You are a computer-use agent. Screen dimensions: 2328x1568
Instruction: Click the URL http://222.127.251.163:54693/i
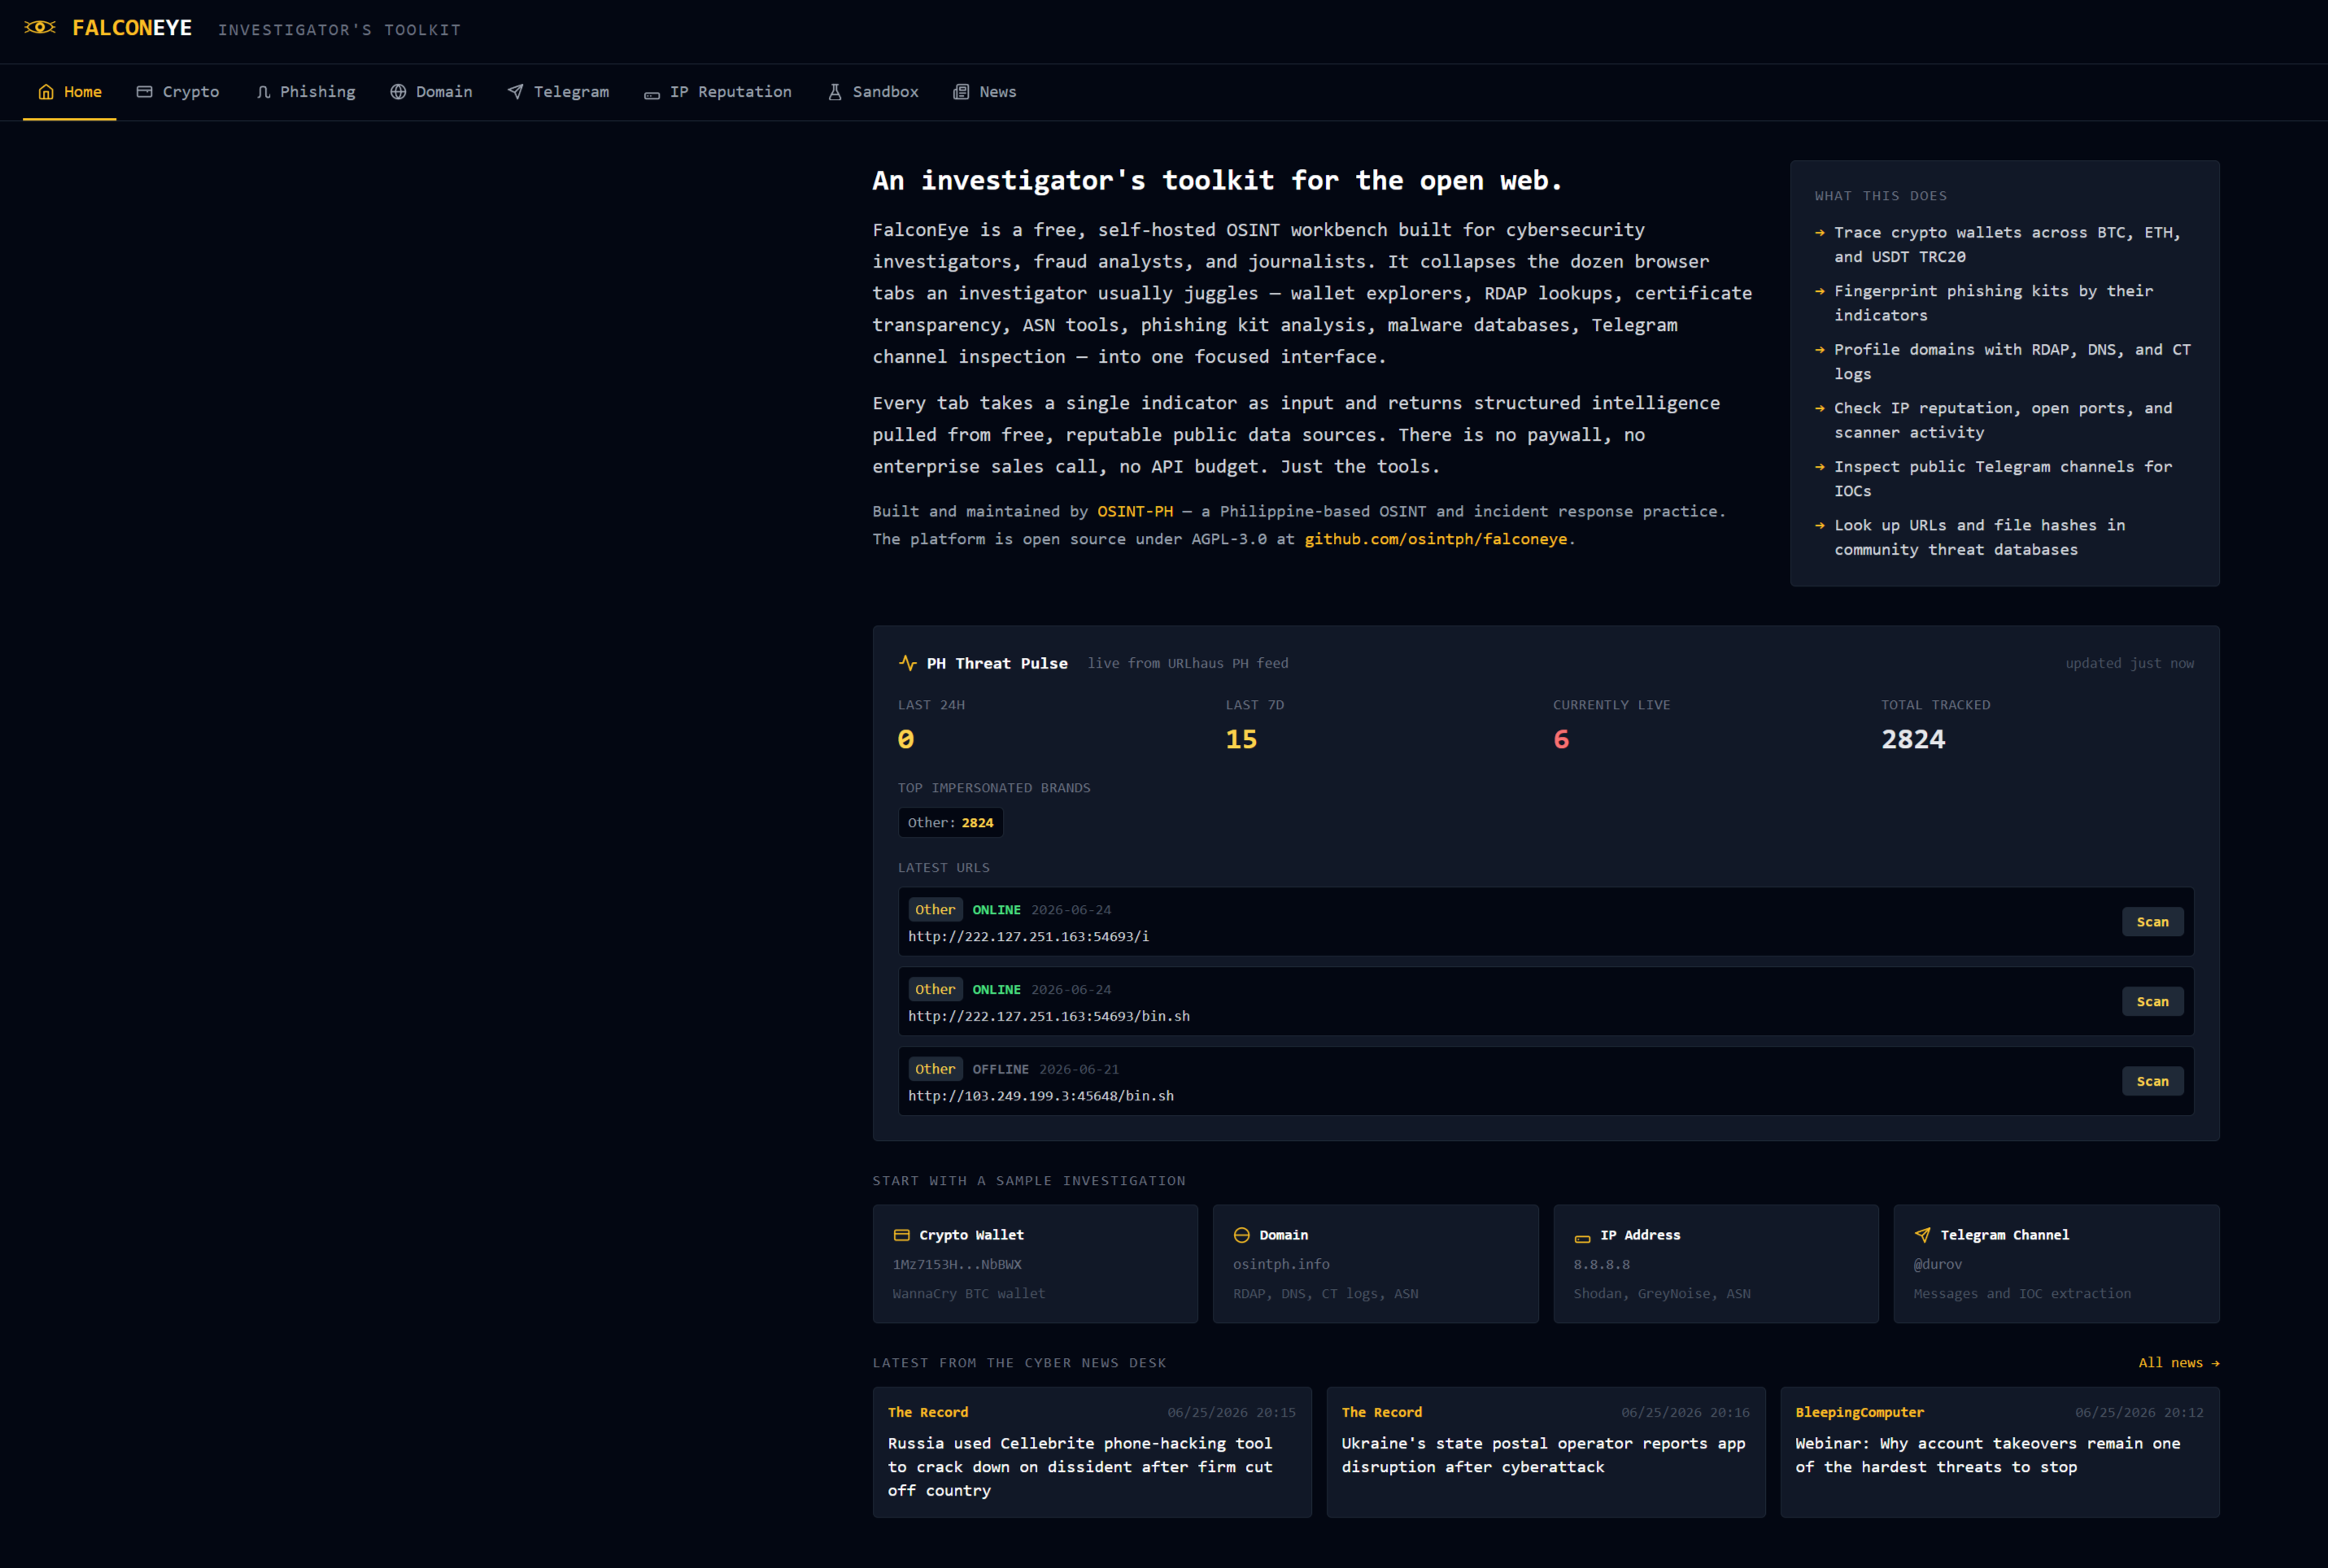pyautogui.click(x=1028, y=937)
